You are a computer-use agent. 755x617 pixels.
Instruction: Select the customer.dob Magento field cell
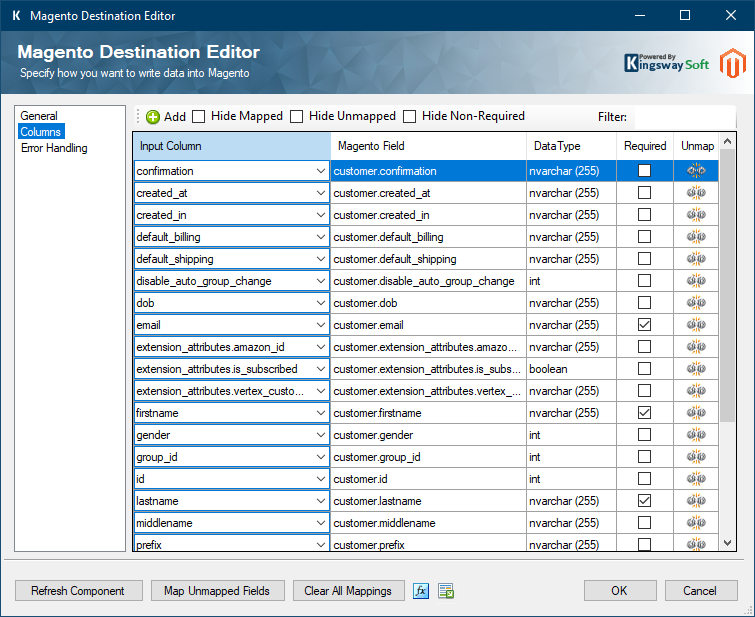[428, 303]
